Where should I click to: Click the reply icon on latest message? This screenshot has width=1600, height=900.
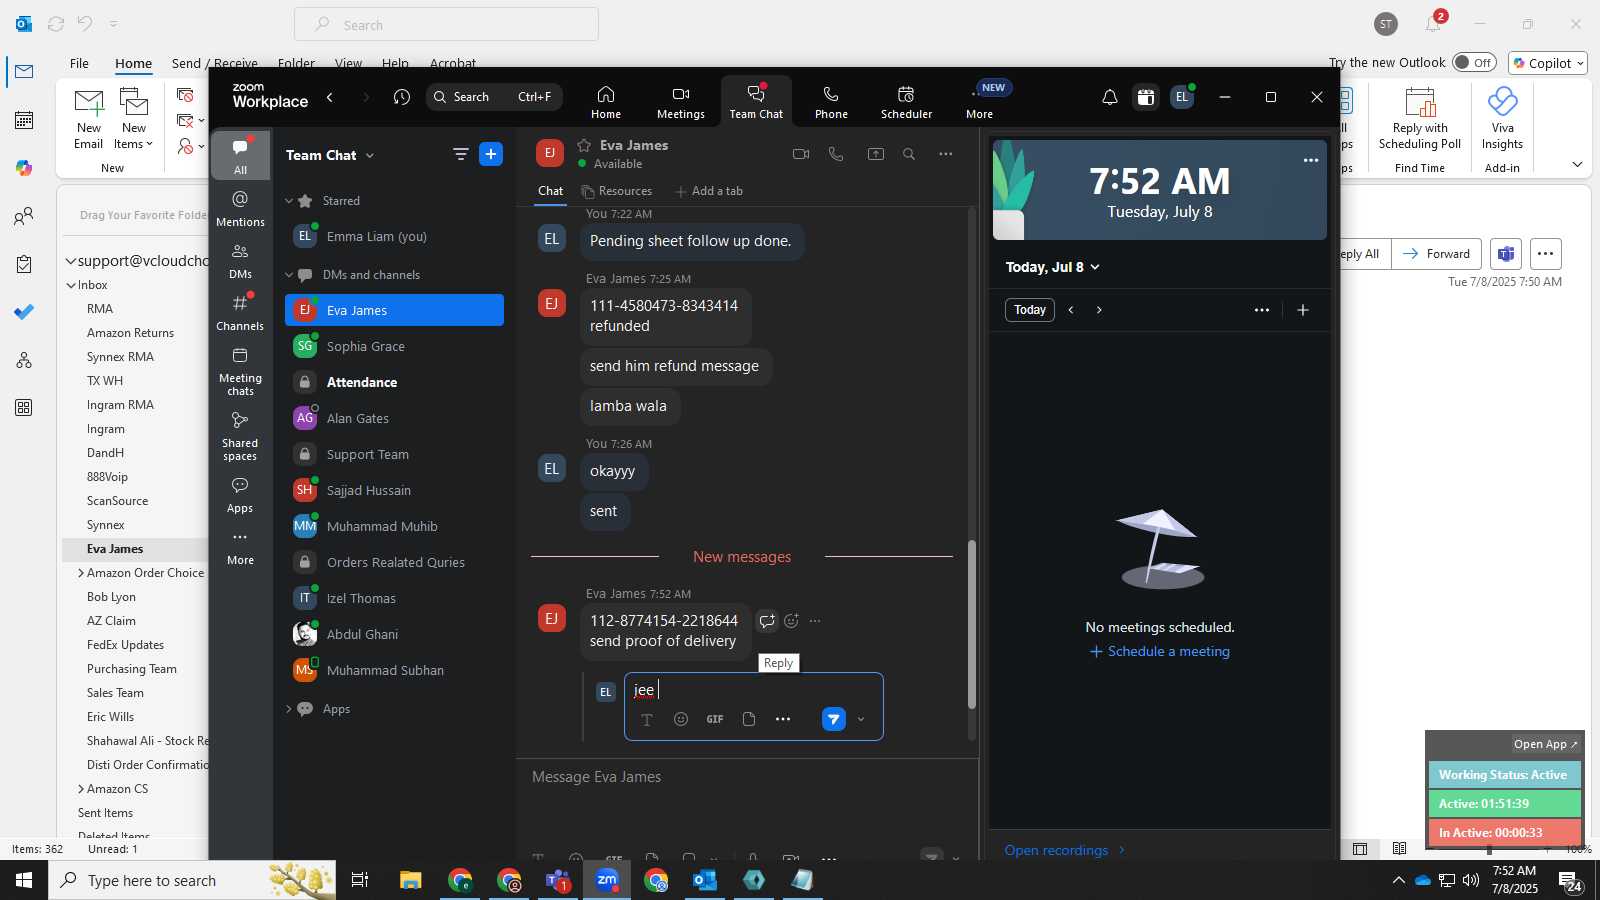(x=767, y=621)
